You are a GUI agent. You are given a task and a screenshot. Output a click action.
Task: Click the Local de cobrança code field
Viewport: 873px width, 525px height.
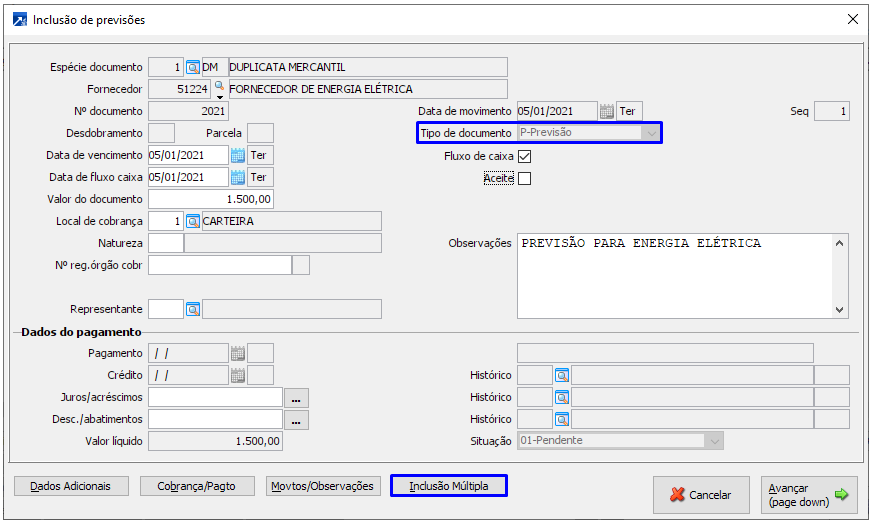click(x=166, y=222)
